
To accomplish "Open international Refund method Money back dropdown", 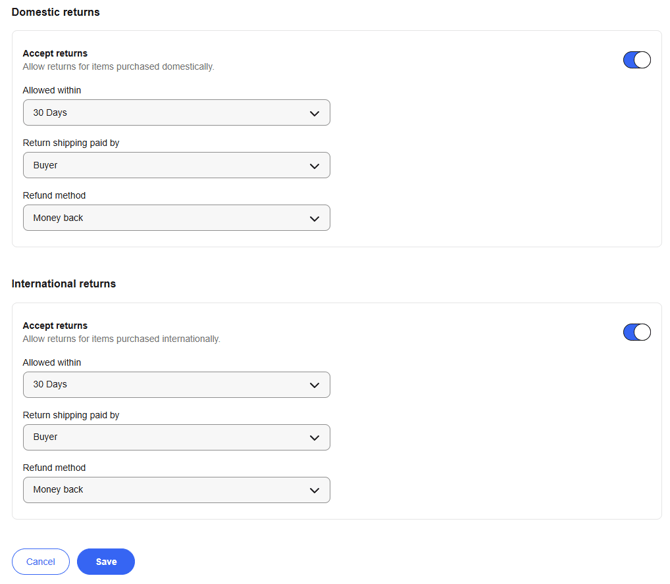I will [176, 490].
